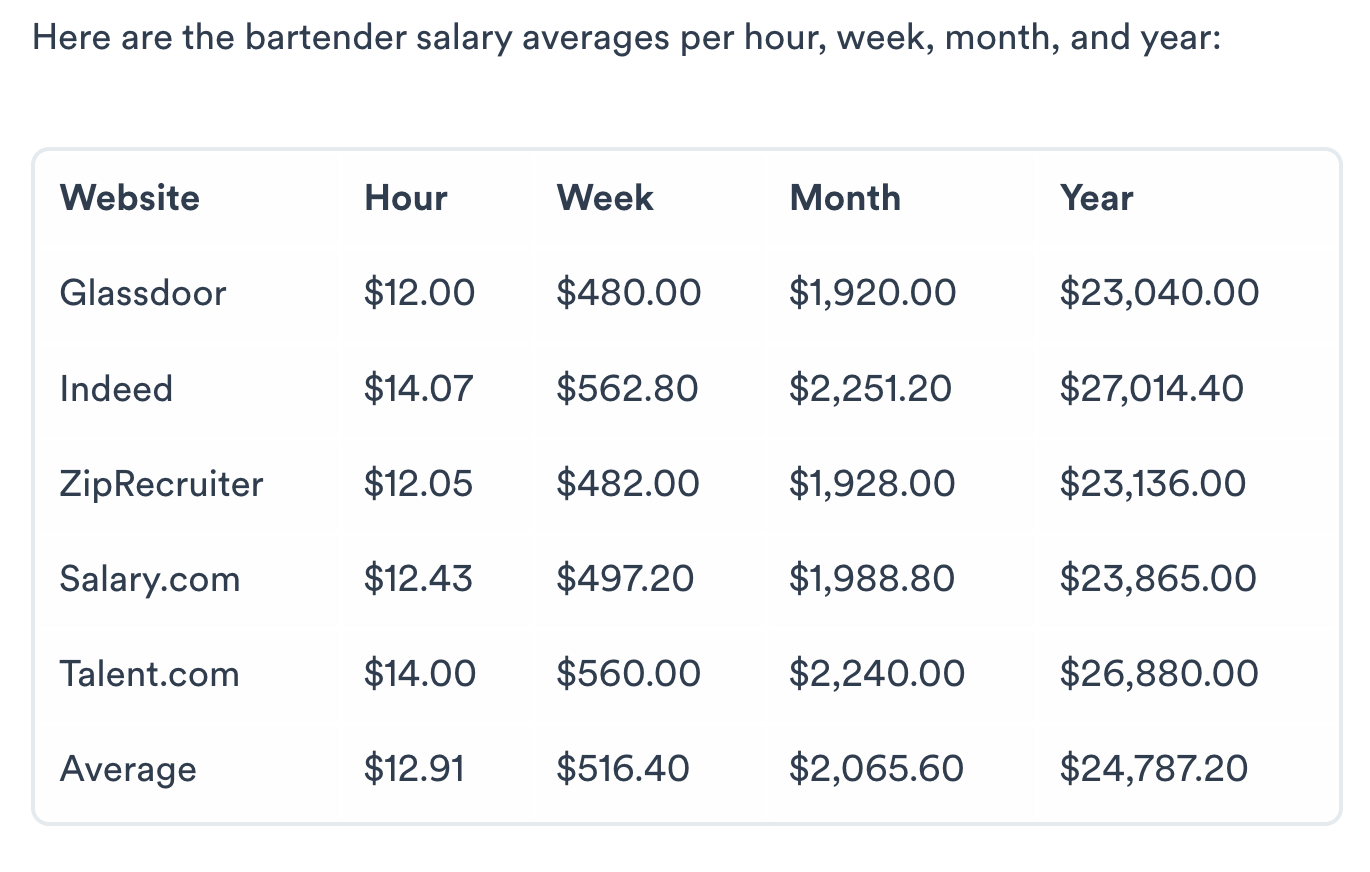Click Indeed's $562.80 weekly cell
This screenshot has height=872, width=1370.
point(628,388)
